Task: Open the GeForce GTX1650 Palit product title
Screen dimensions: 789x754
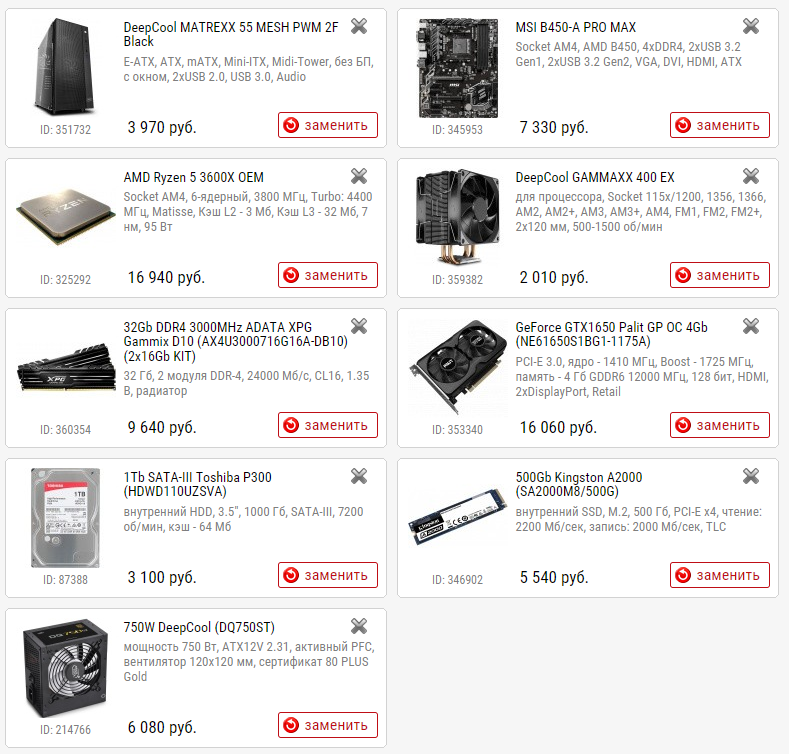Action: click(611, 334)
